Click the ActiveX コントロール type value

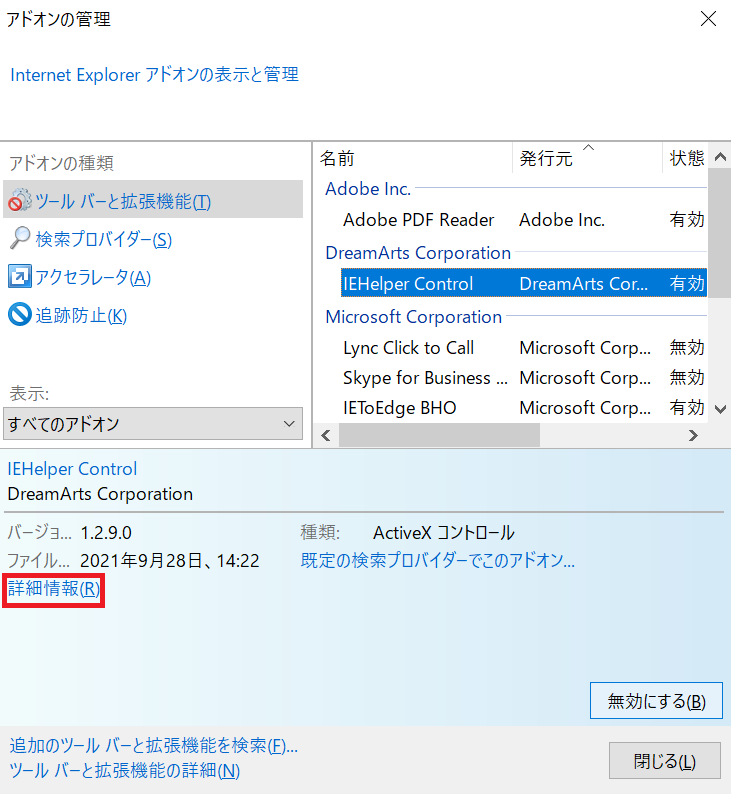(443, 533)
